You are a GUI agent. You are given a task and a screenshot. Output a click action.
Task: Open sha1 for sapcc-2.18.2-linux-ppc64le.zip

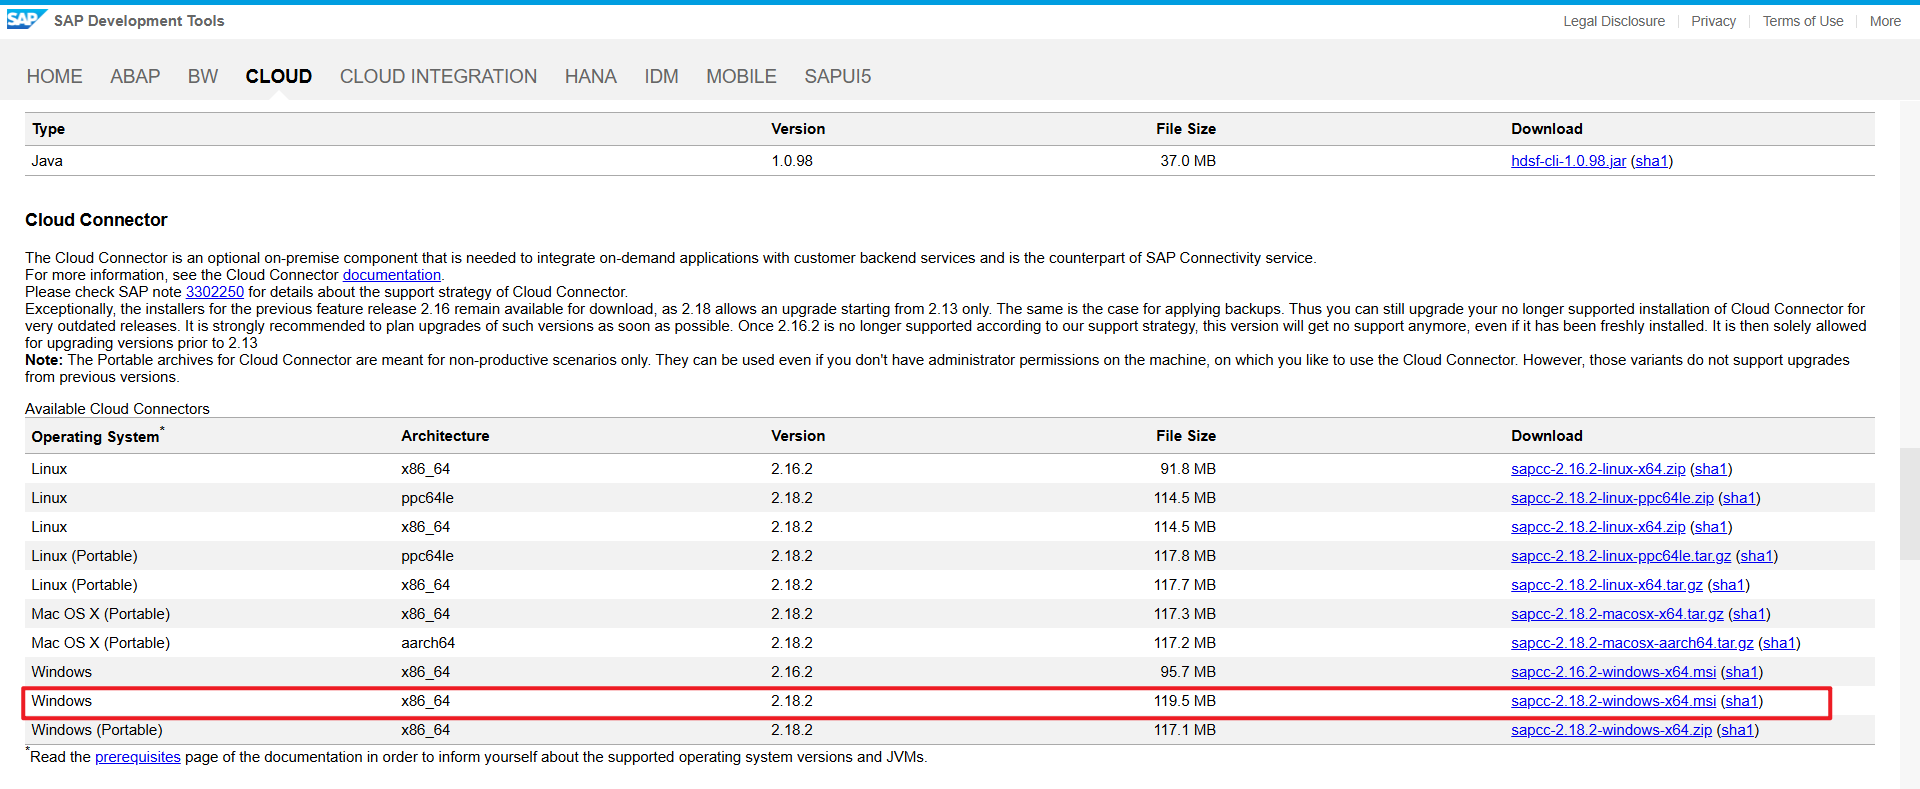(1739, 498)
